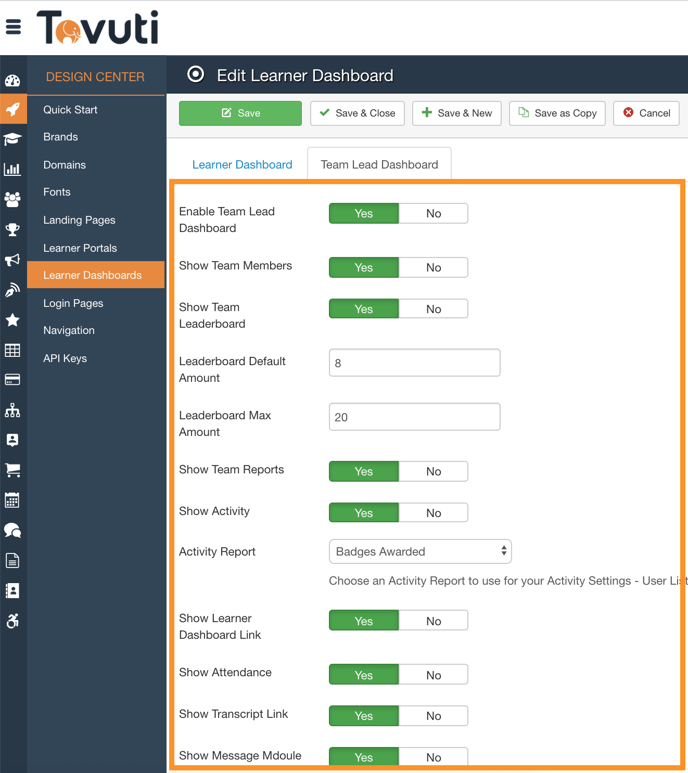The width and height of the screenshot is (688, 773).
Task: Open Landing Pages in Design Center menu
Action: pos(79,220)
